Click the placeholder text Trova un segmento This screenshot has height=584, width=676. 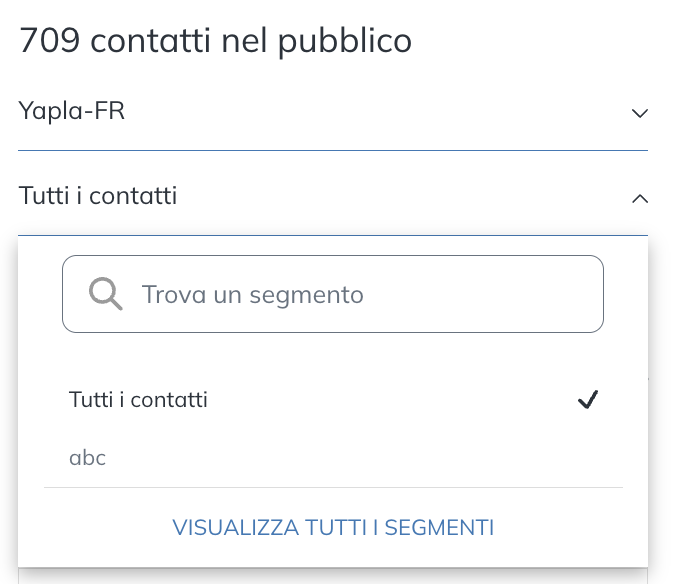253,295
